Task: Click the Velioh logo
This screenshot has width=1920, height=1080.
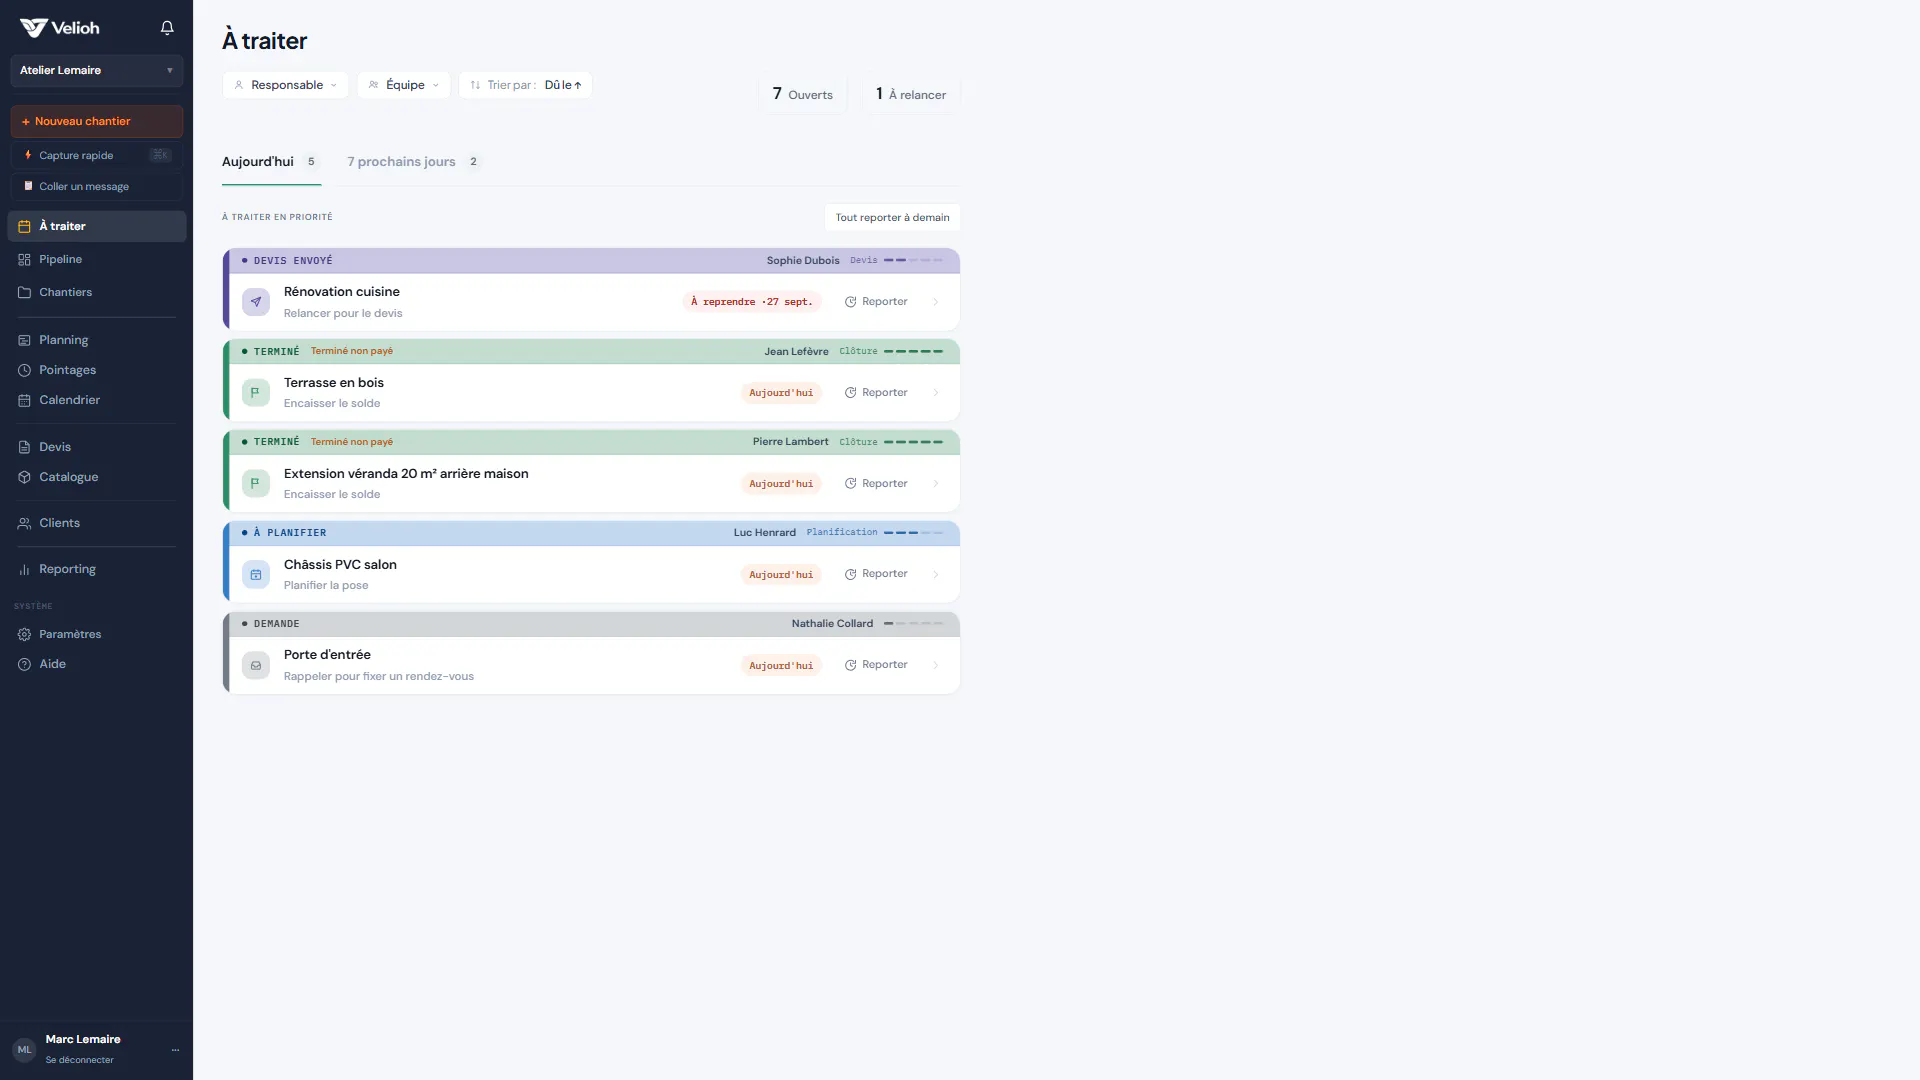Action: click(60, 28)
